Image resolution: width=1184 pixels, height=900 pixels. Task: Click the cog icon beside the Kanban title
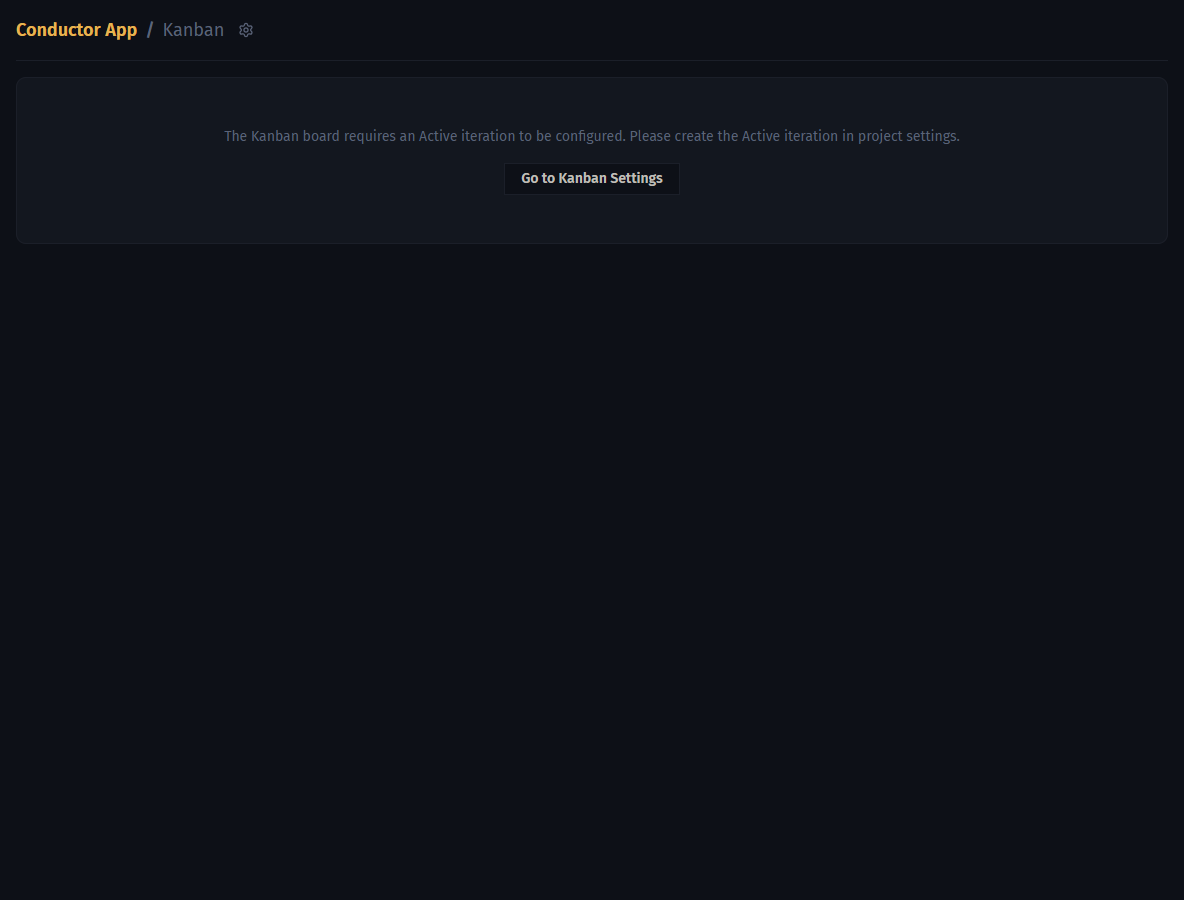(x=245, y=30)
